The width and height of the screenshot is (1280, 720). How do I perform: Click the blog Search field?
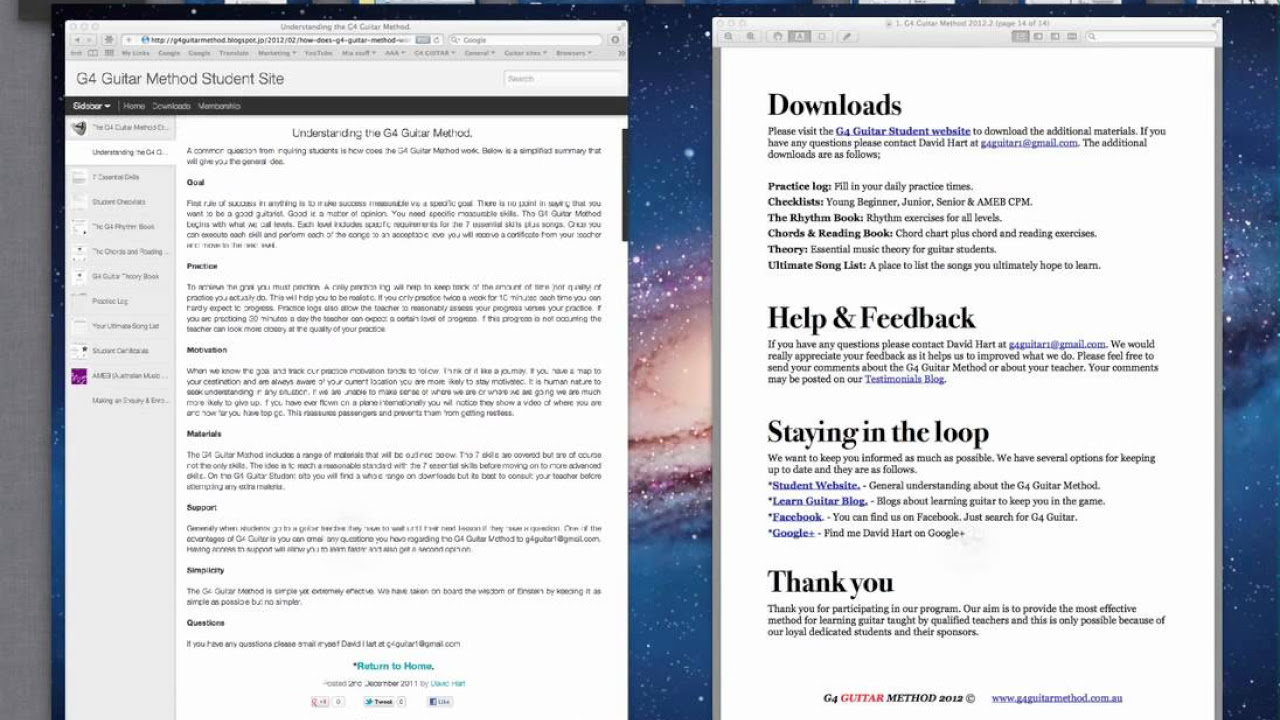pos(563,79)
